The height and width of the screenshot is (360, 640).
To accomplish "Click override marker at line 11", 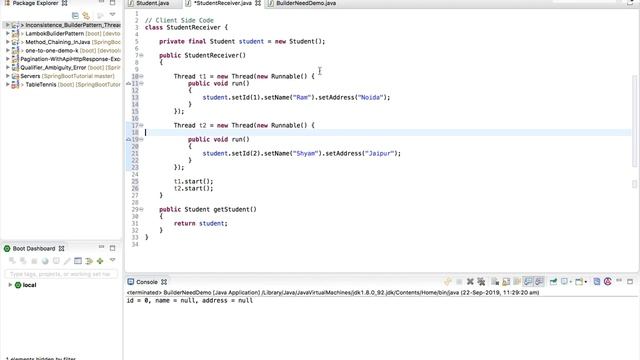I will pyautogui.click(x=129, y=83).
